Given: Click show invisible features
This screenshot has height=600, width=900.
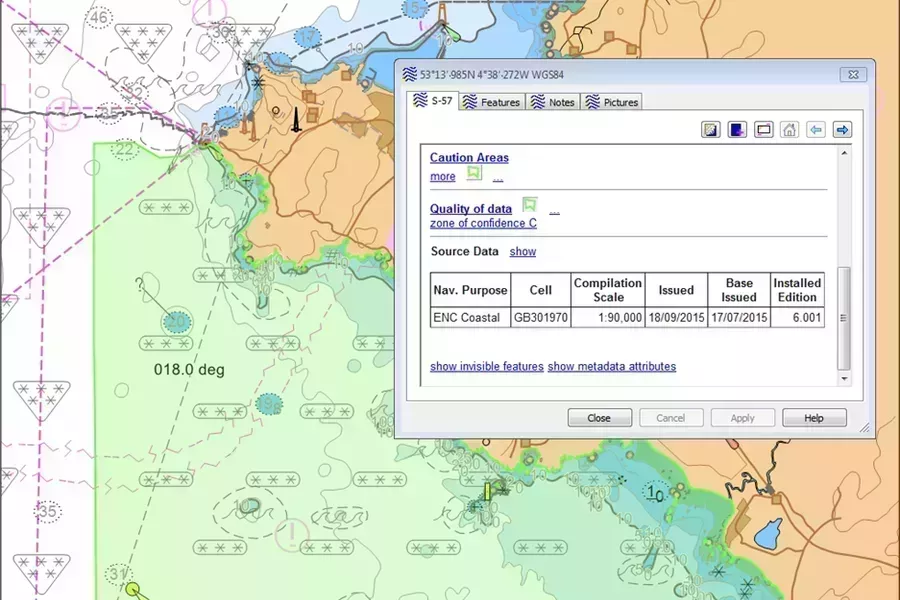Looking at the screenshot, I should coord(485,366).
